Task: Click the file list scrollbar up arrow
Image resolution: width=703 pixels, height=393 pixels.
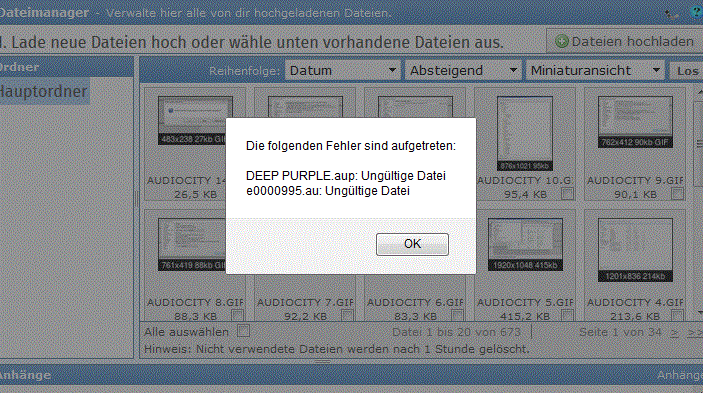Action: [699, 92]
